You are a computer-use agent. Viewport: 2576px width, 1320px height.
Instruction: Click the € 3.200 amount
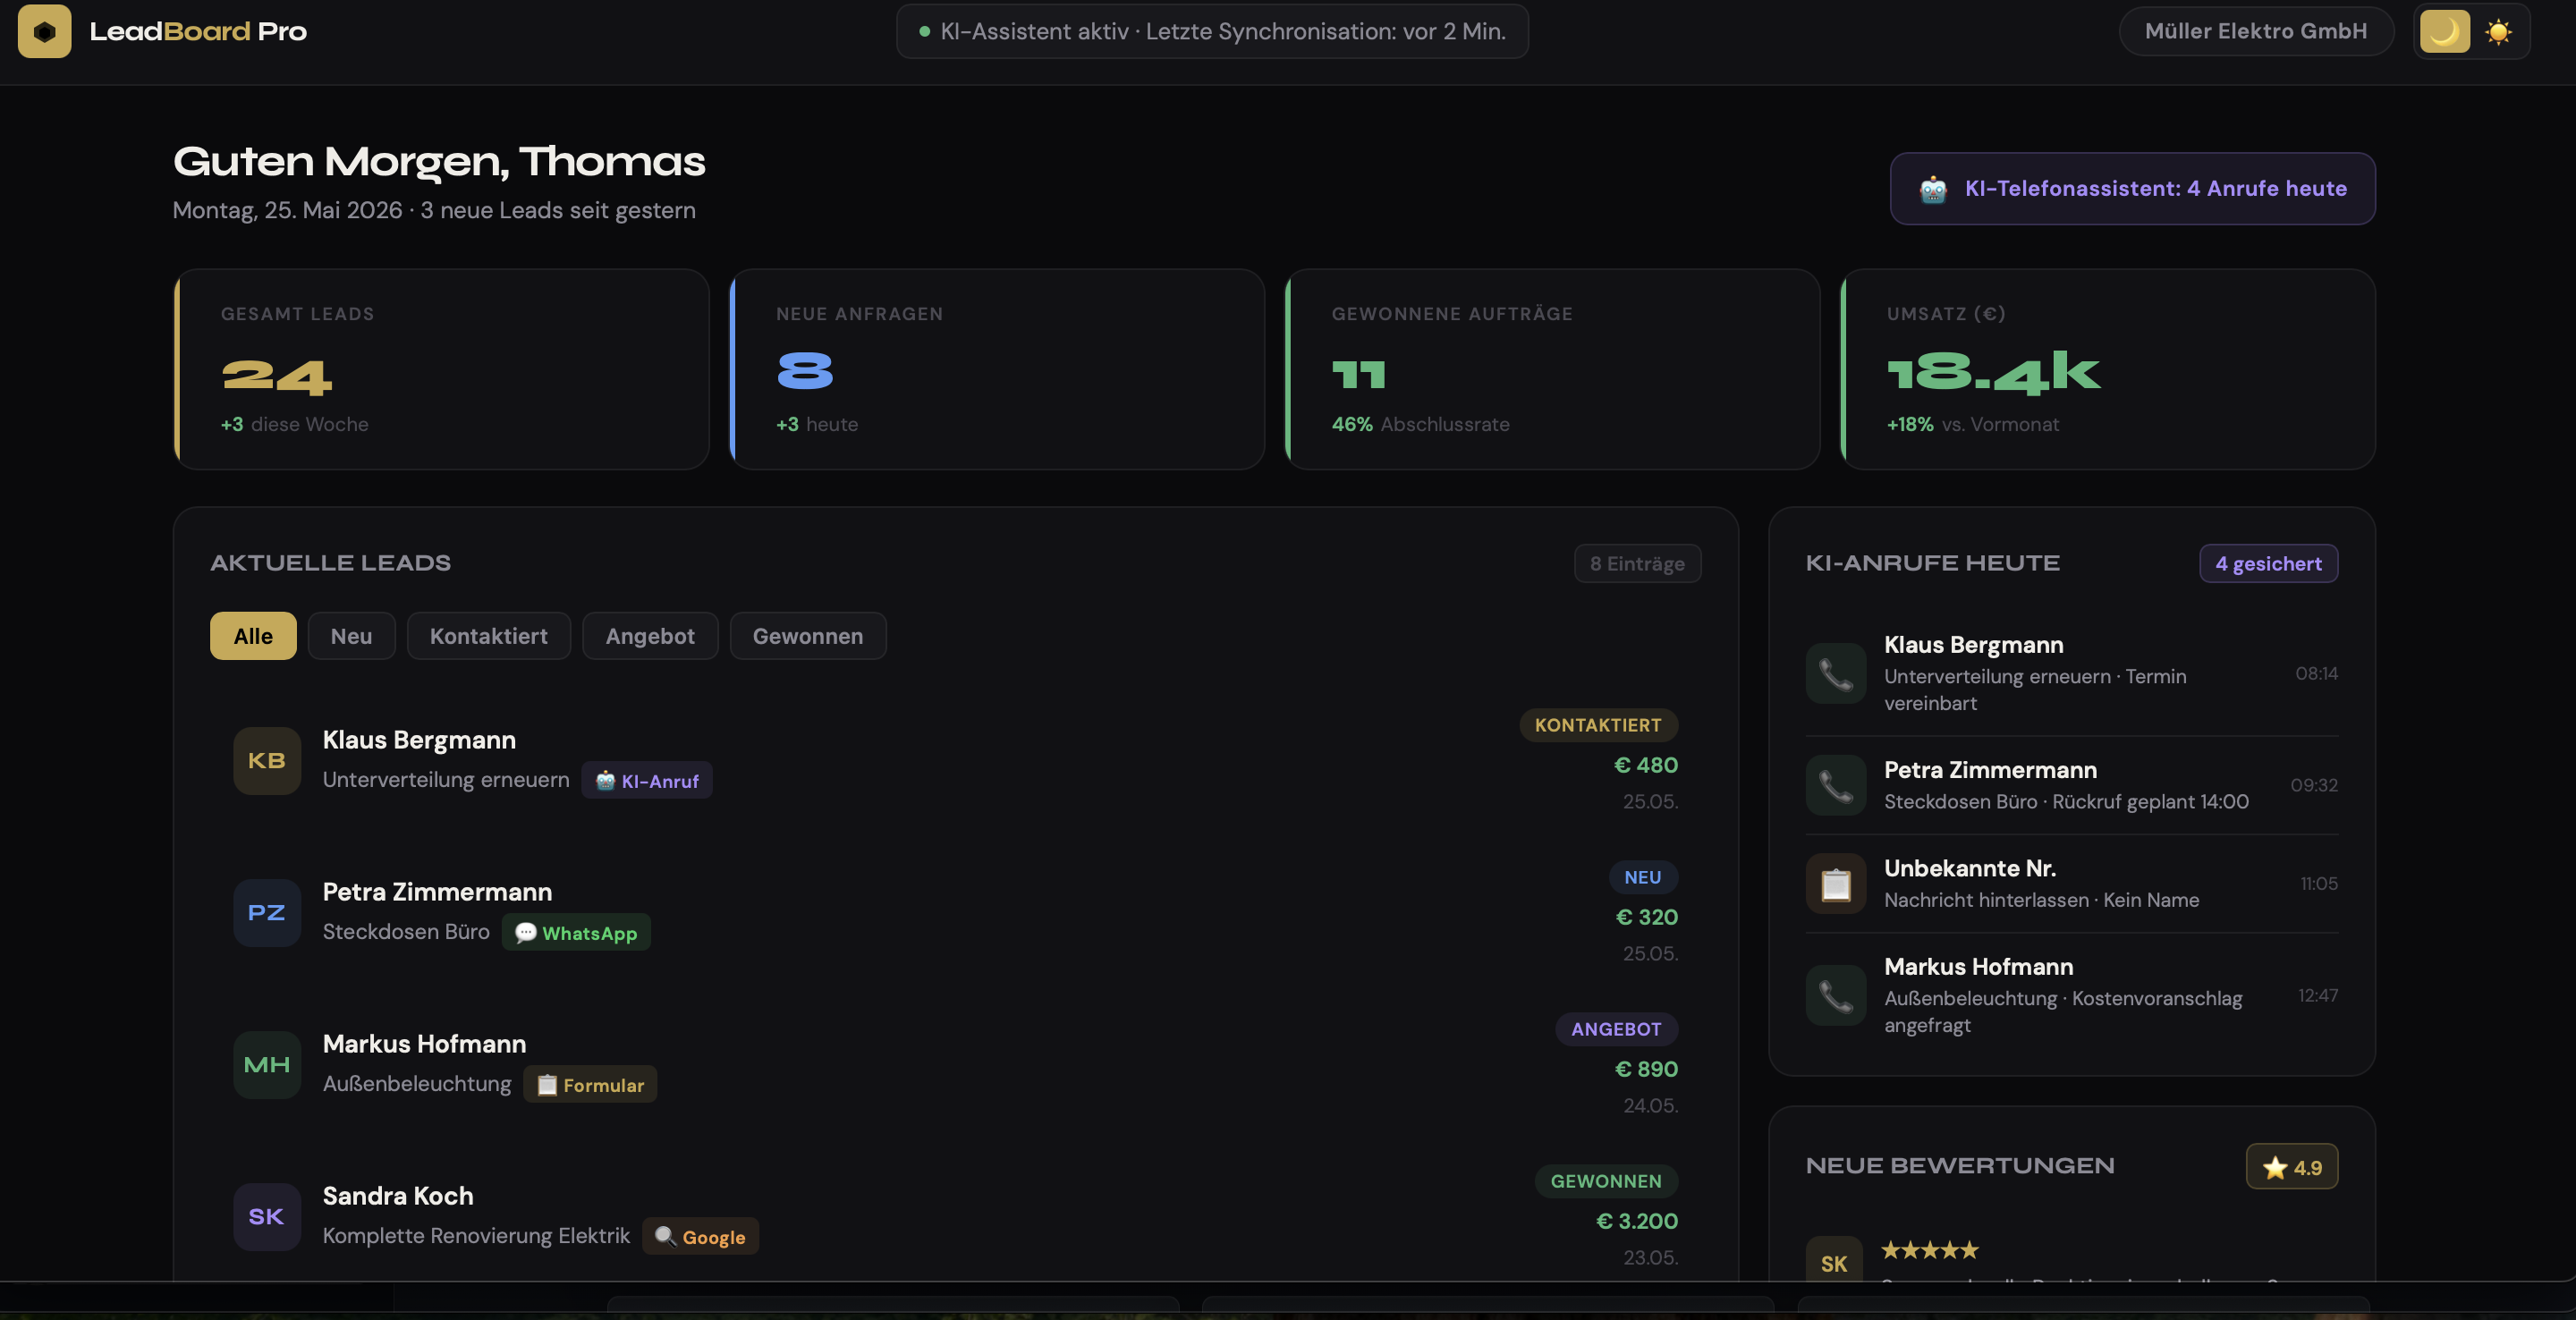[x=1637, y=1221]
